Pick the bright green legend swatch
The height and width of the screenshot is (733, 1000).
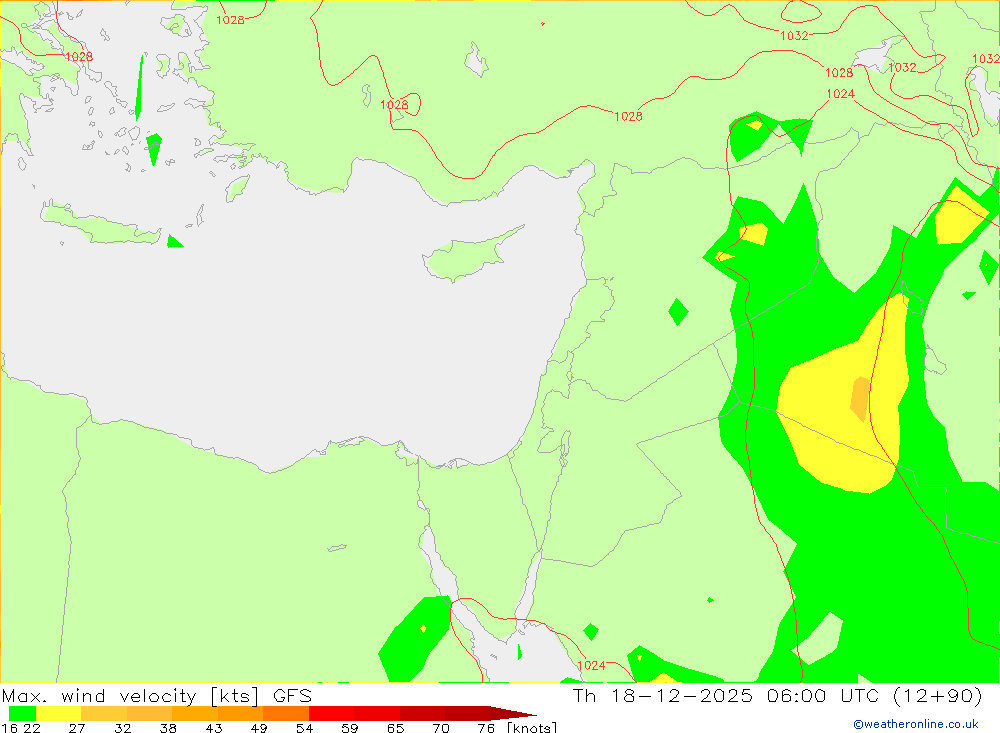coord(22,713)
